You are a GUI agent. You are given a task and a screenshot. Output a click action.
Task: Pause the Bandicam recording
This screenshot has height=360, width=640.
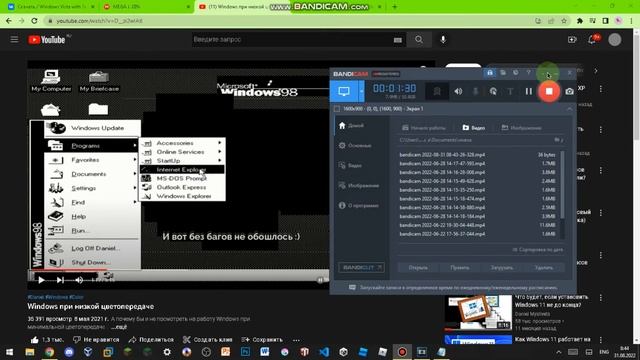tap(529, 91)
